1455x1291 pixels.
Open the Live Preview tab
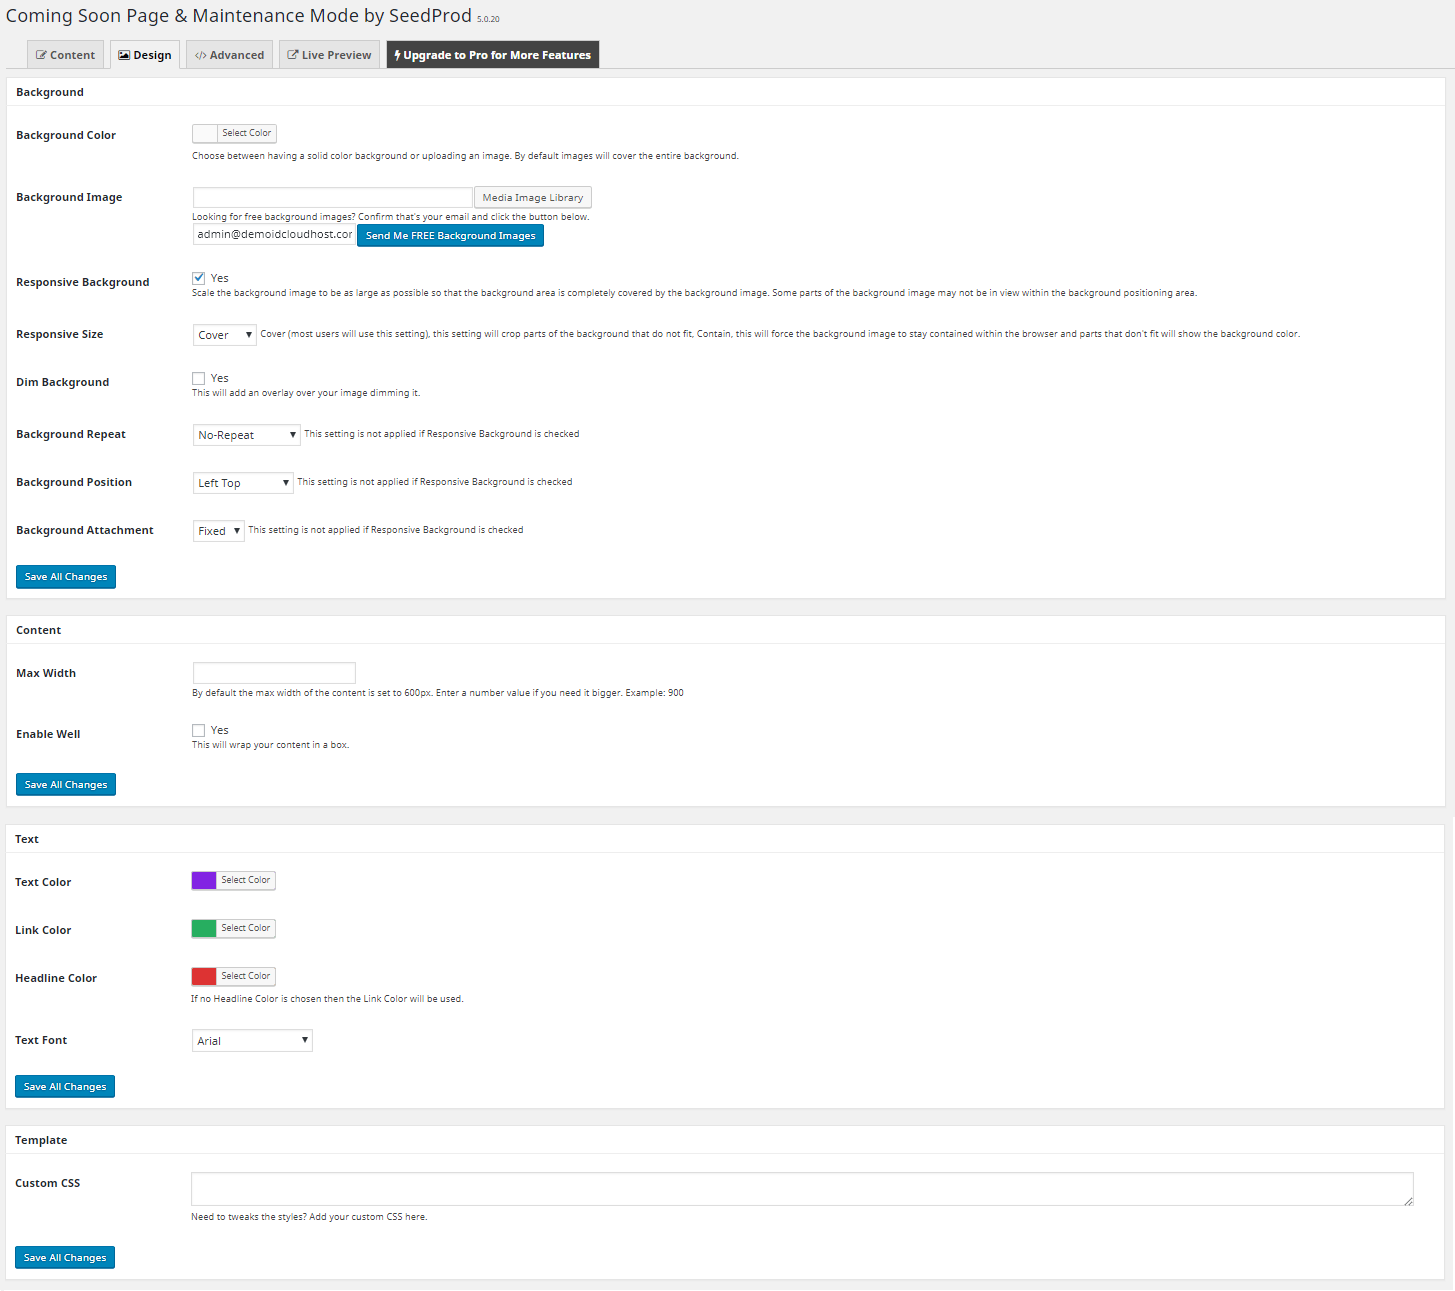click(329, 54)
